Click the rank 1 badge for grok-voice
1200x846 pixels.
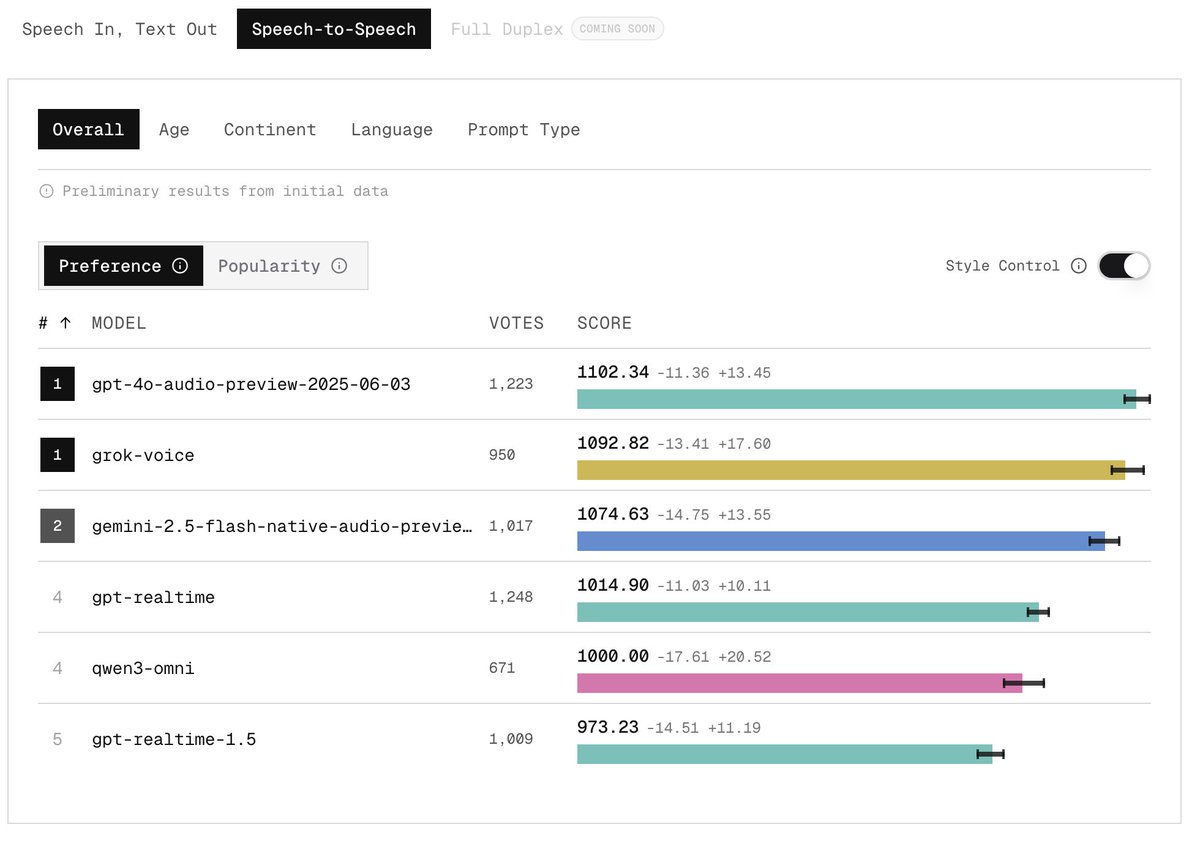point(57,455)
